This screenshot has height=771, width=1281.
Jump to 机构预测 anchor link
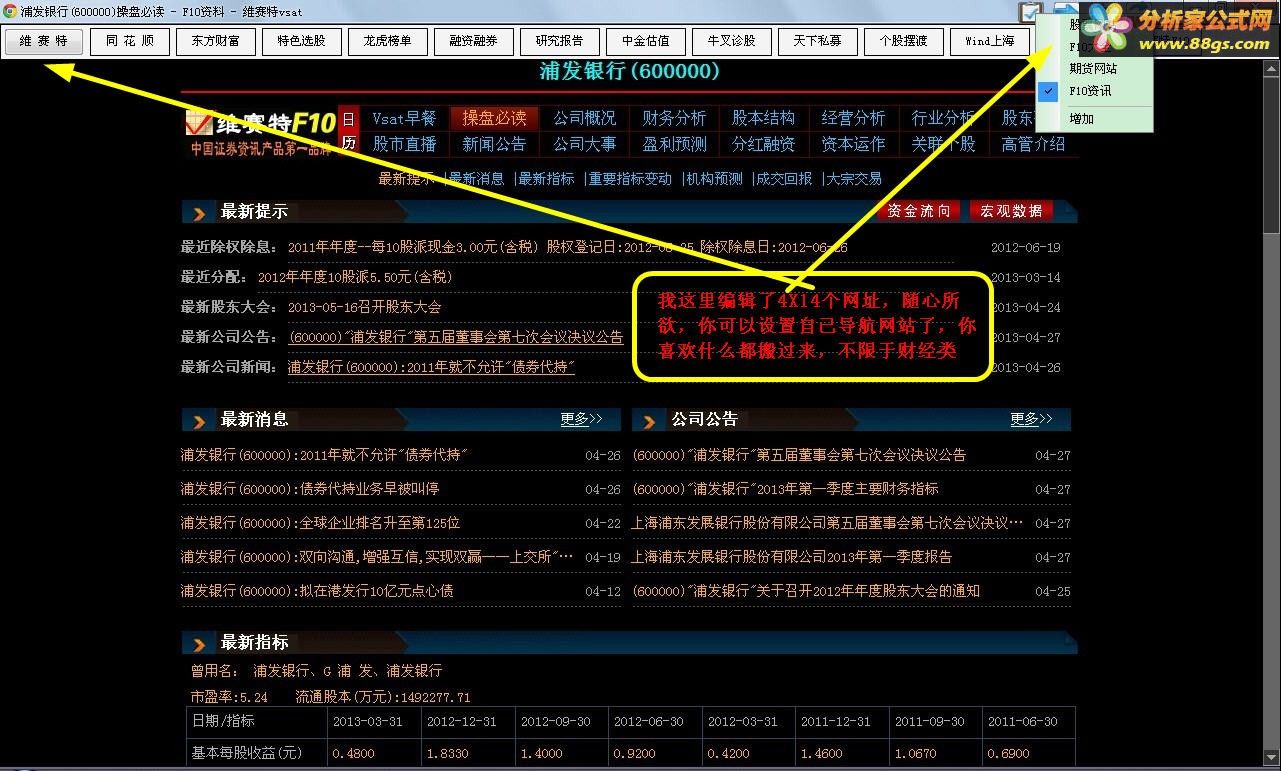click(714, 179)
